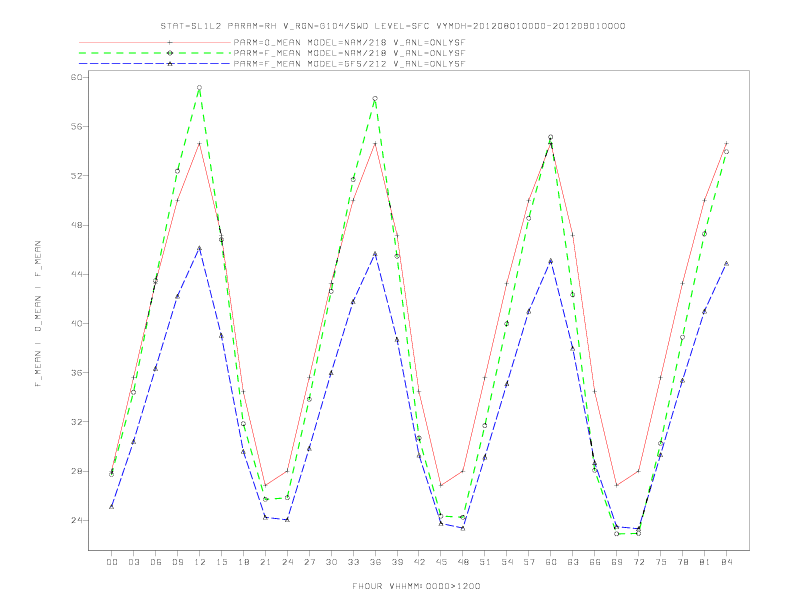Click x-axis tick label 48
Image resolution: width=792 pixels, height=612 pixels.
(x=463, y=562)
